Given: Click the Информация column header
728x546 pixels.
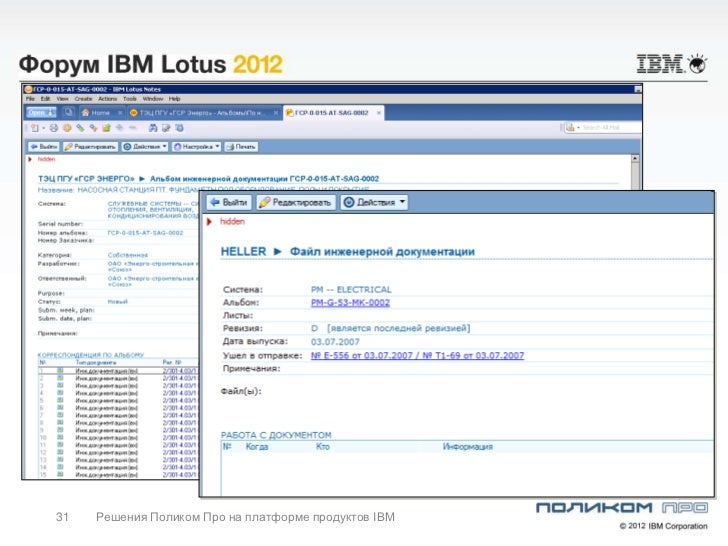Looking at the screenshot, I should pos(468,447).
